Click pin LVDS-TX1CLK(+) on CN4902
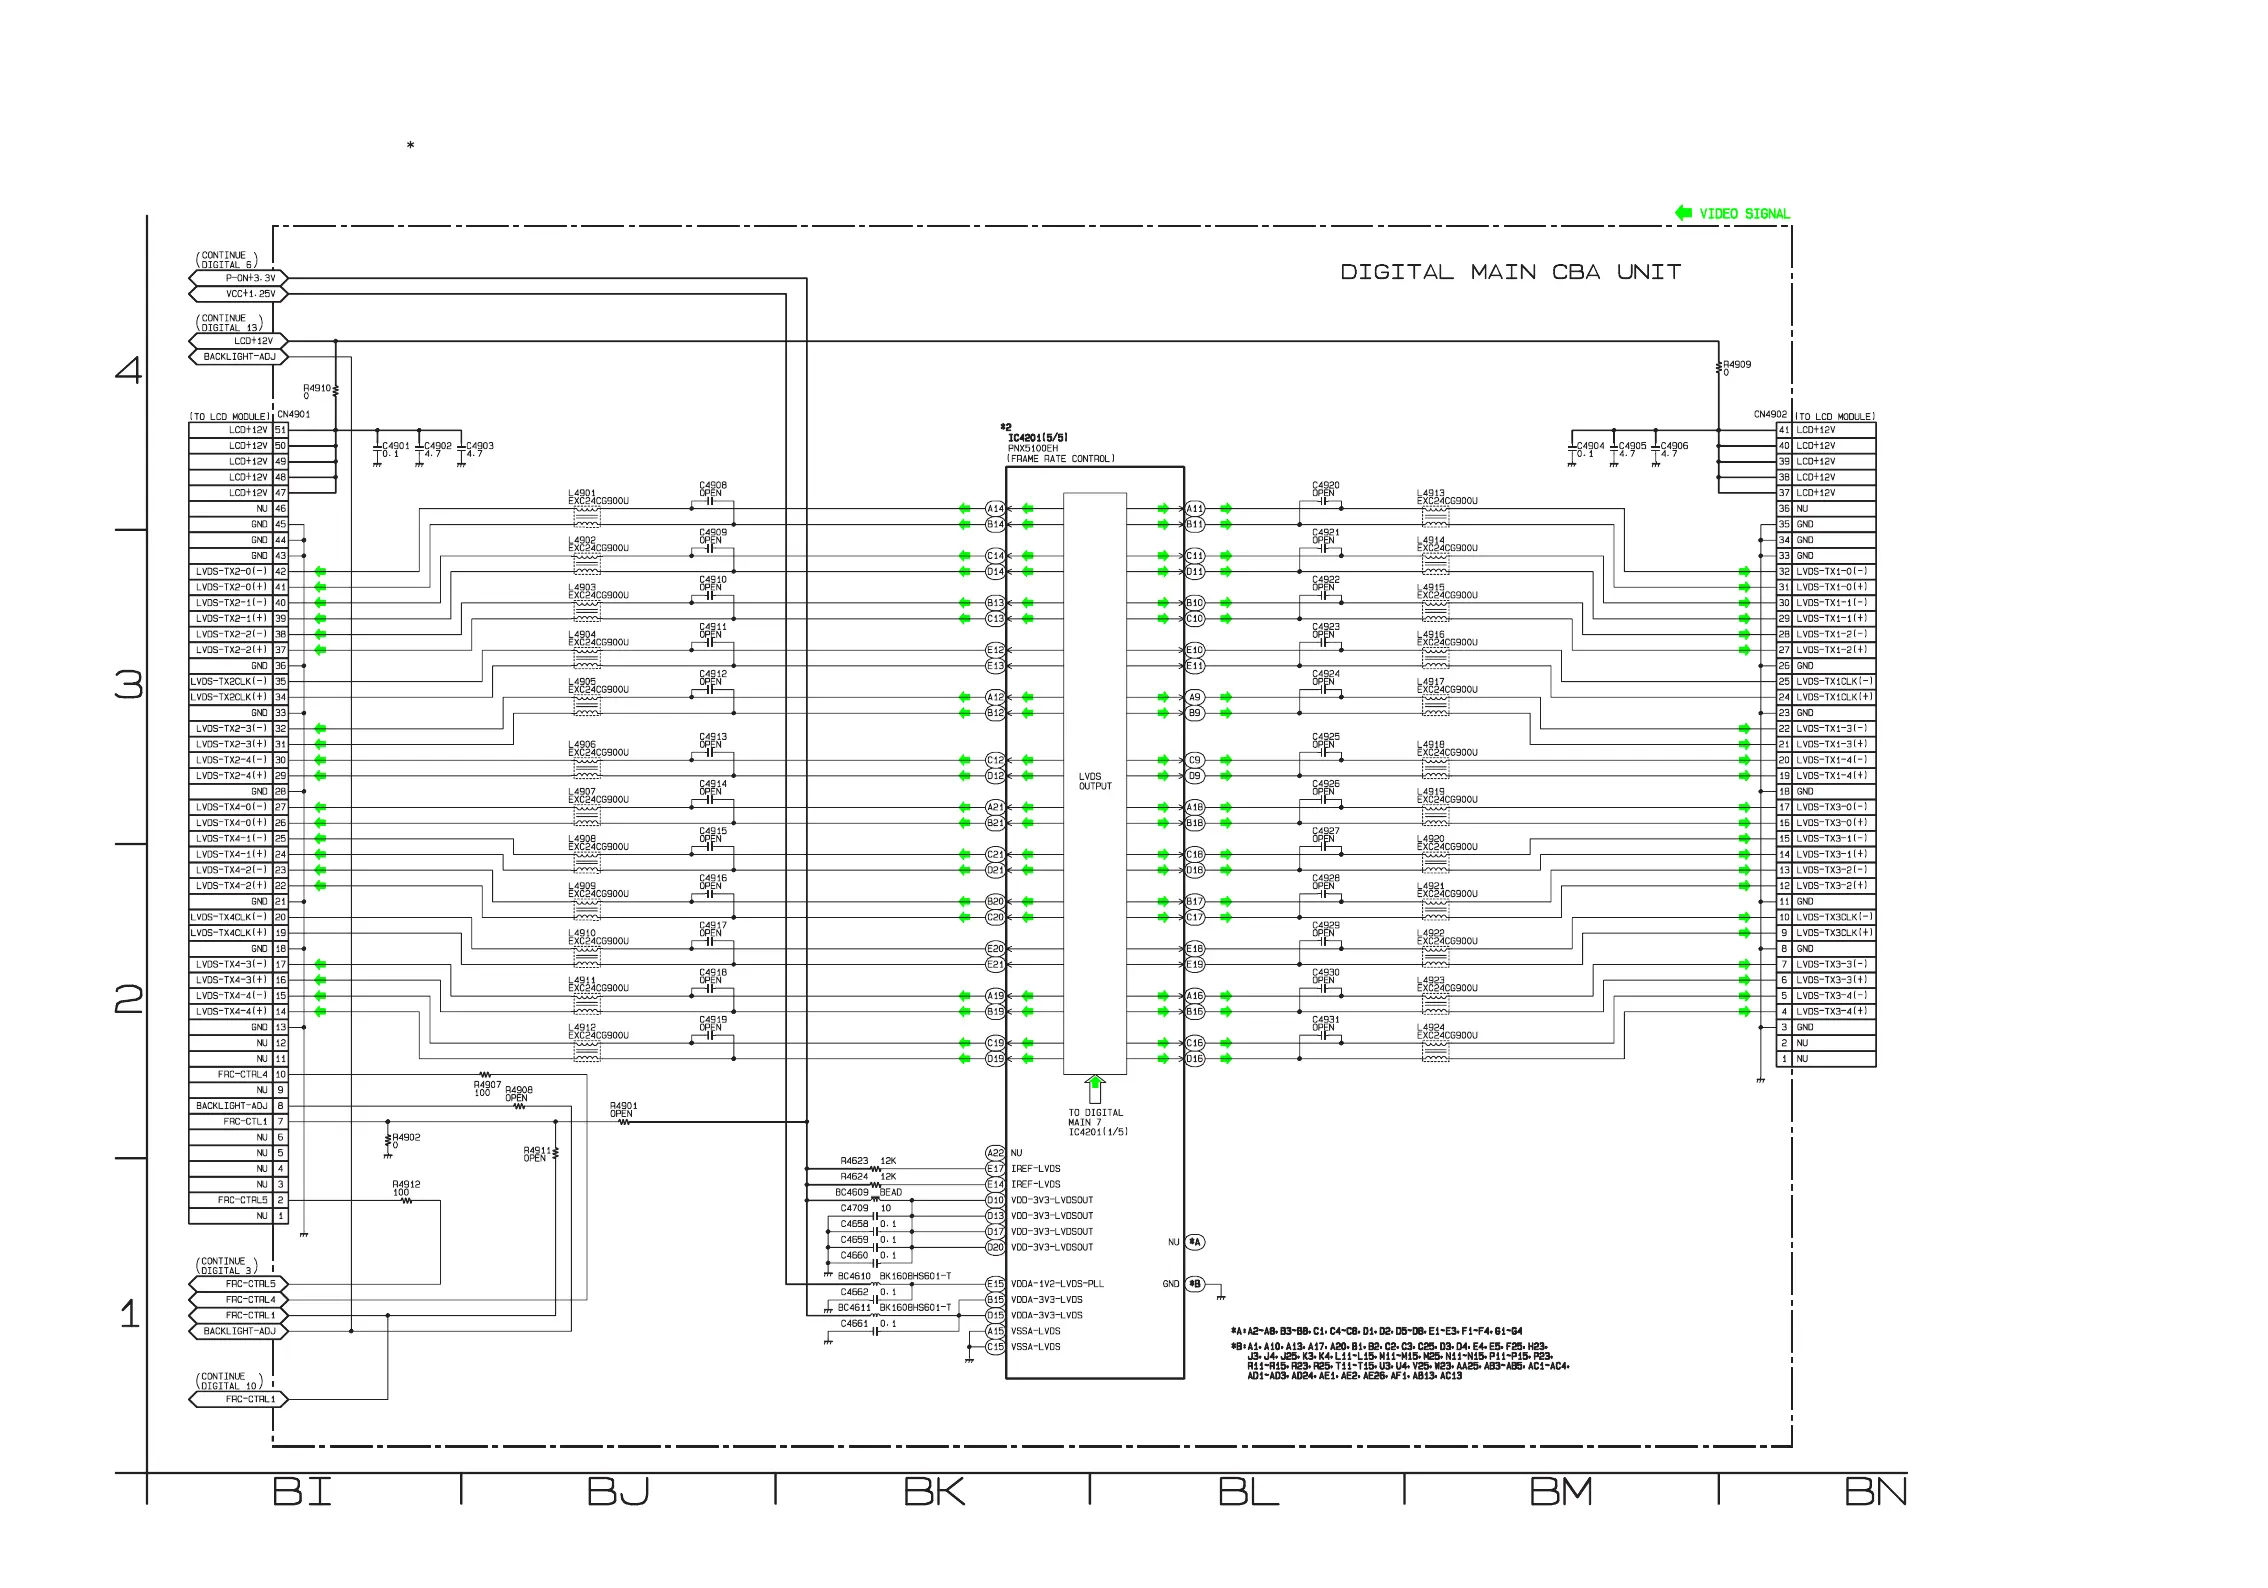2268x1588 pixels. (1826, 697)
